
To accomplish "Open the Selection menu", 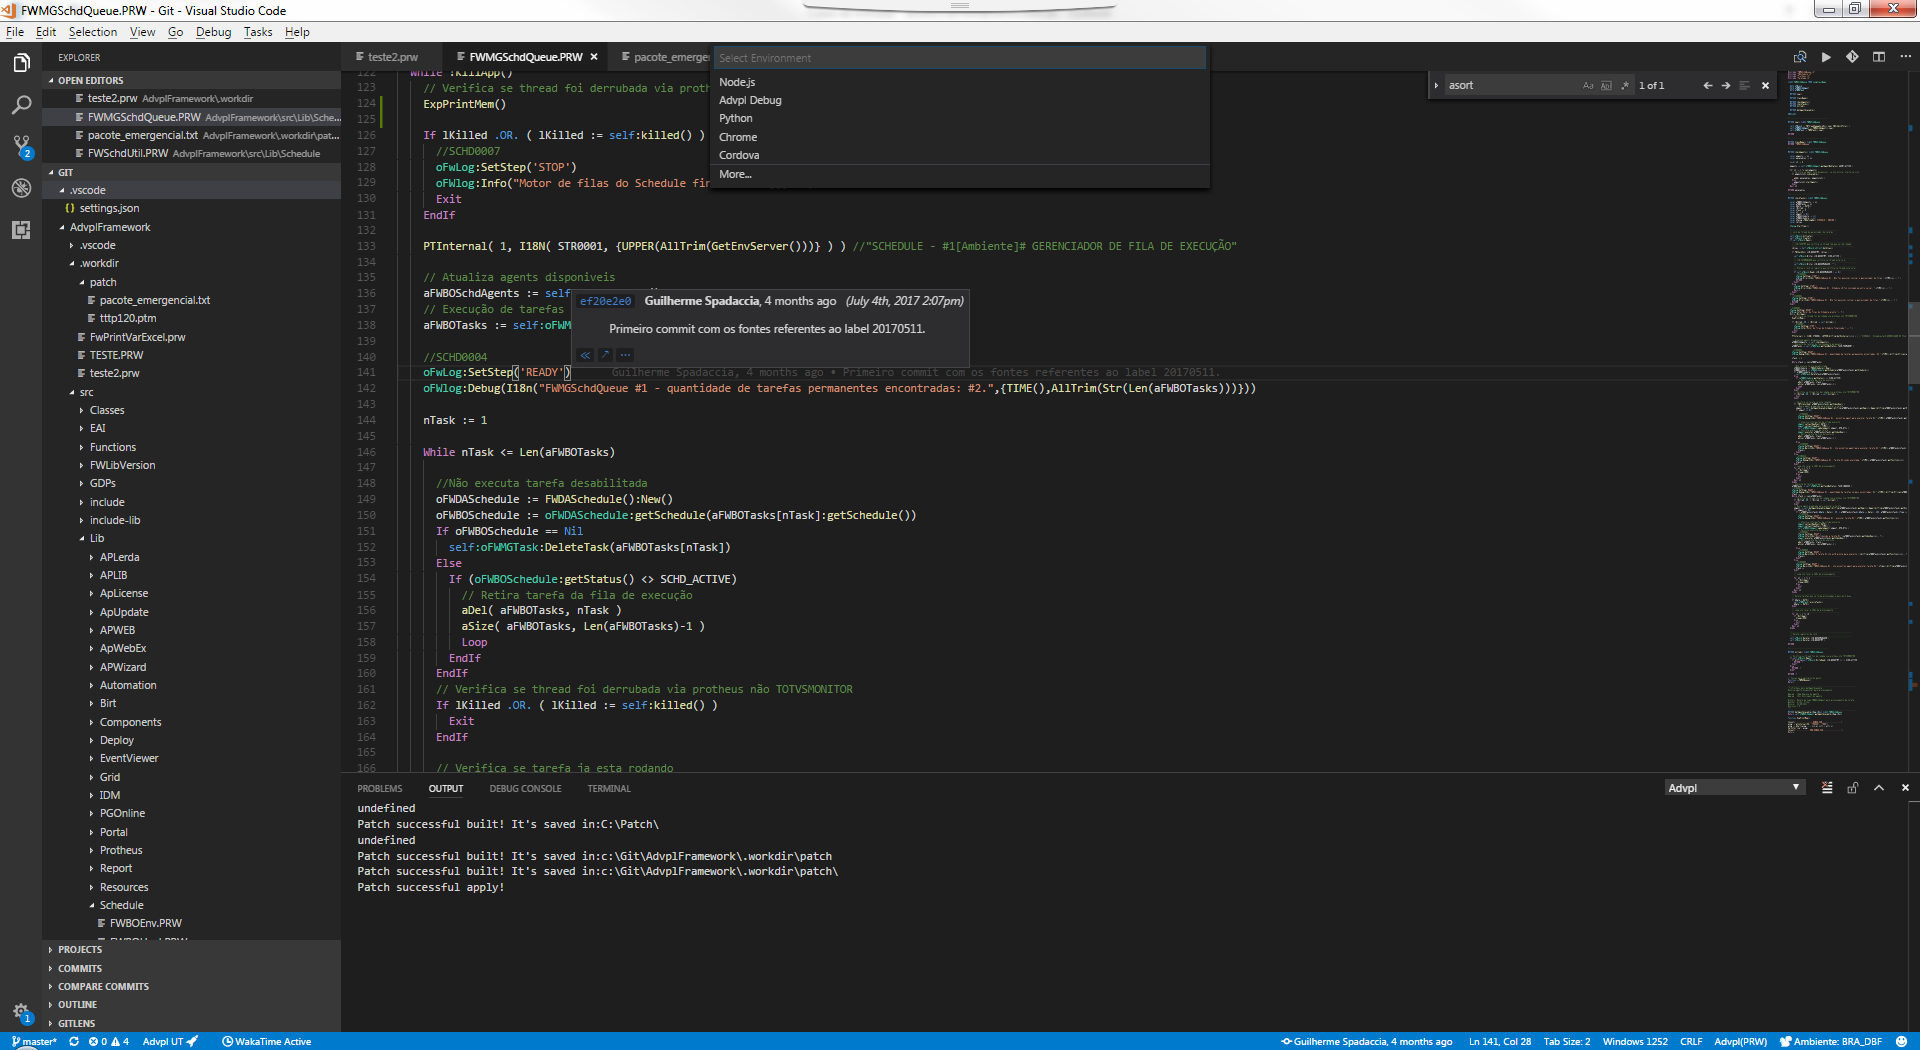I will tap(92, 32).
